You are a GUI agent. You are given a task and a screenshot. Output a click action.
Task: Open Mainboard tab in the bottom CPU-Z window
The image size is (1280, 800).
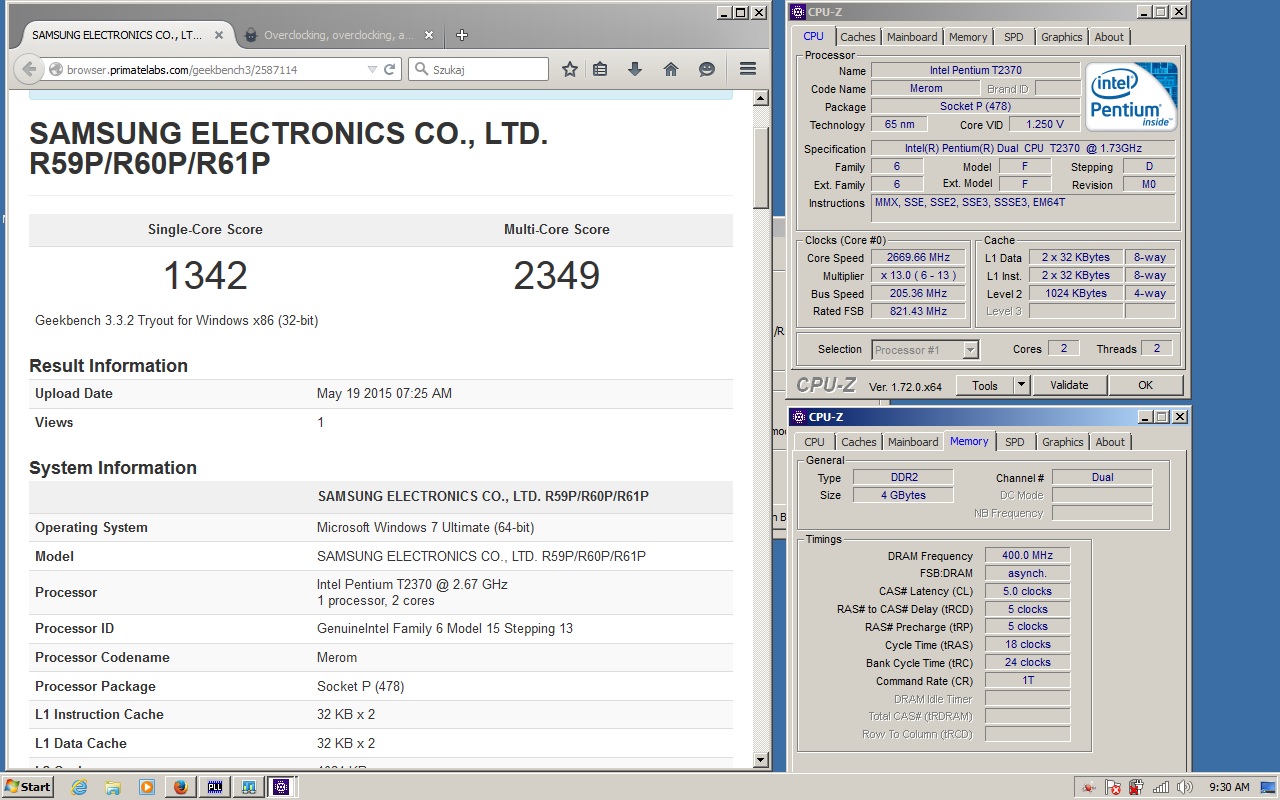pyautogui.click(x=914, y=442)
